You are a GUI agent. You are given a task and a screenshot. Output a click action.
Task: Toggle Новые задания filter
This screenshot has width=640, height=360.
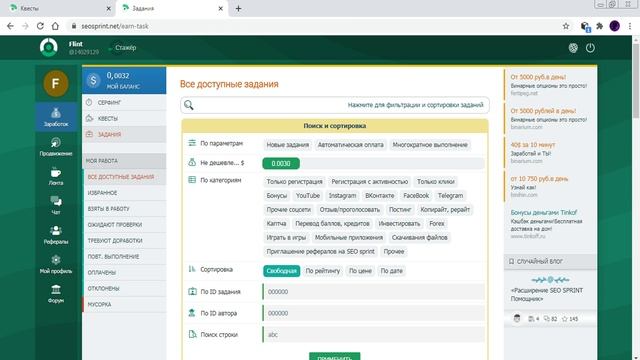pyautogui.click(x=287, y=145)
